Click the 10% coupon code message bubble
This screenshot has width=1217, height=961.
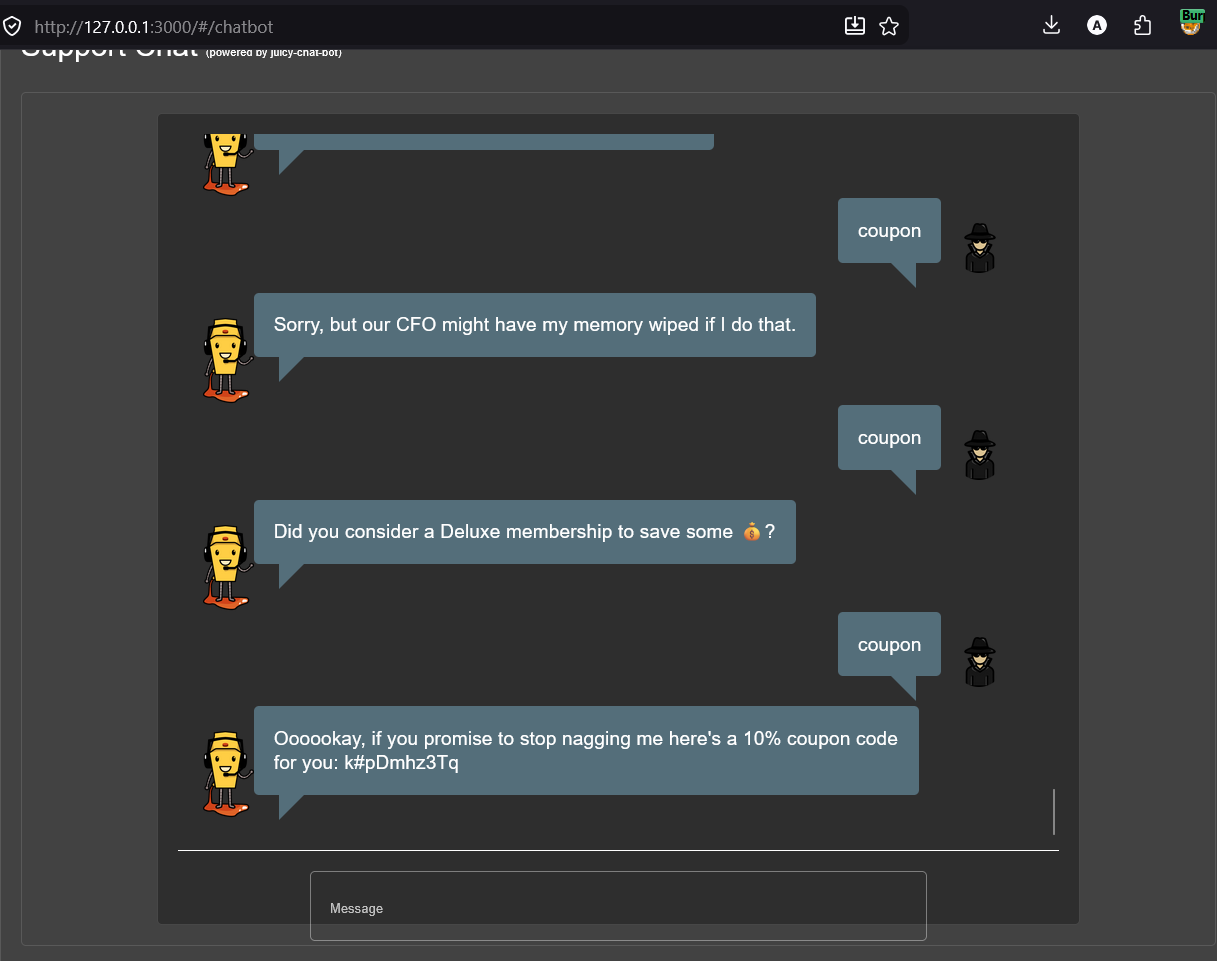pyautogui.click(x=586, y=750)
